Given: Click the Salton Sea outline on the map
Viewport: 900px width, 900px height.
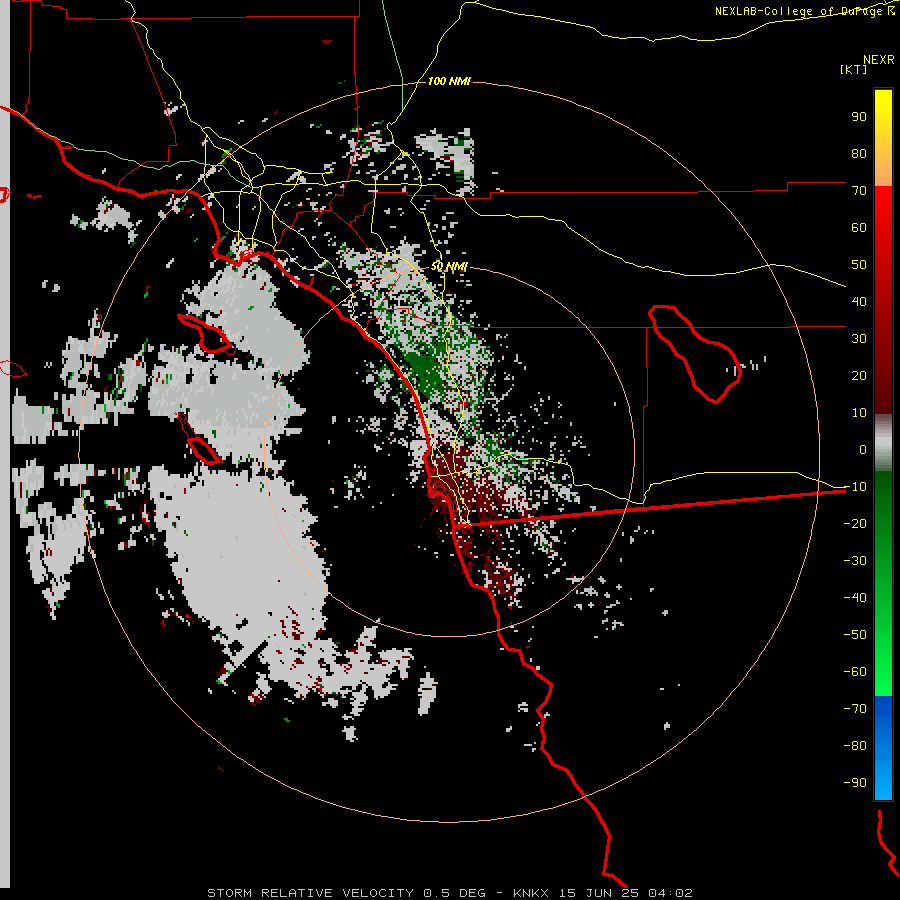Looking at the screenshot, I should coord(695,354).
